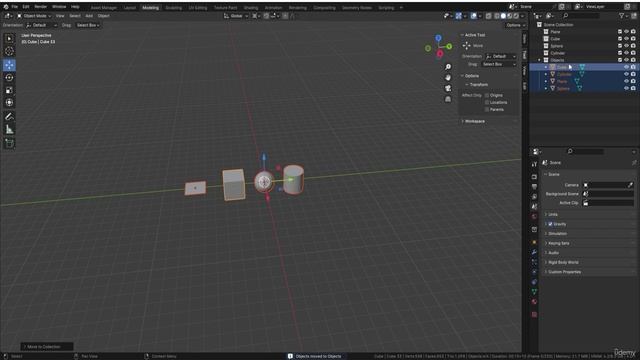Image resolution: width=640 pixels, height=360 pixels.
Task: Switch to the Modeling workspace tab
Action: click(150, 8)
